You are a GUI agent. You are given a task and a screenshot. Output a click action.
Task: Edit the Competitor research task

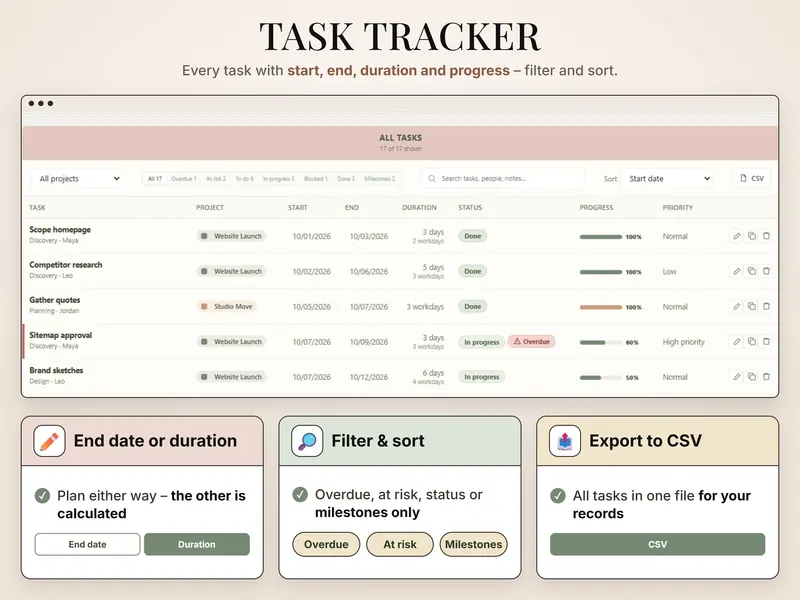[737, 271]
